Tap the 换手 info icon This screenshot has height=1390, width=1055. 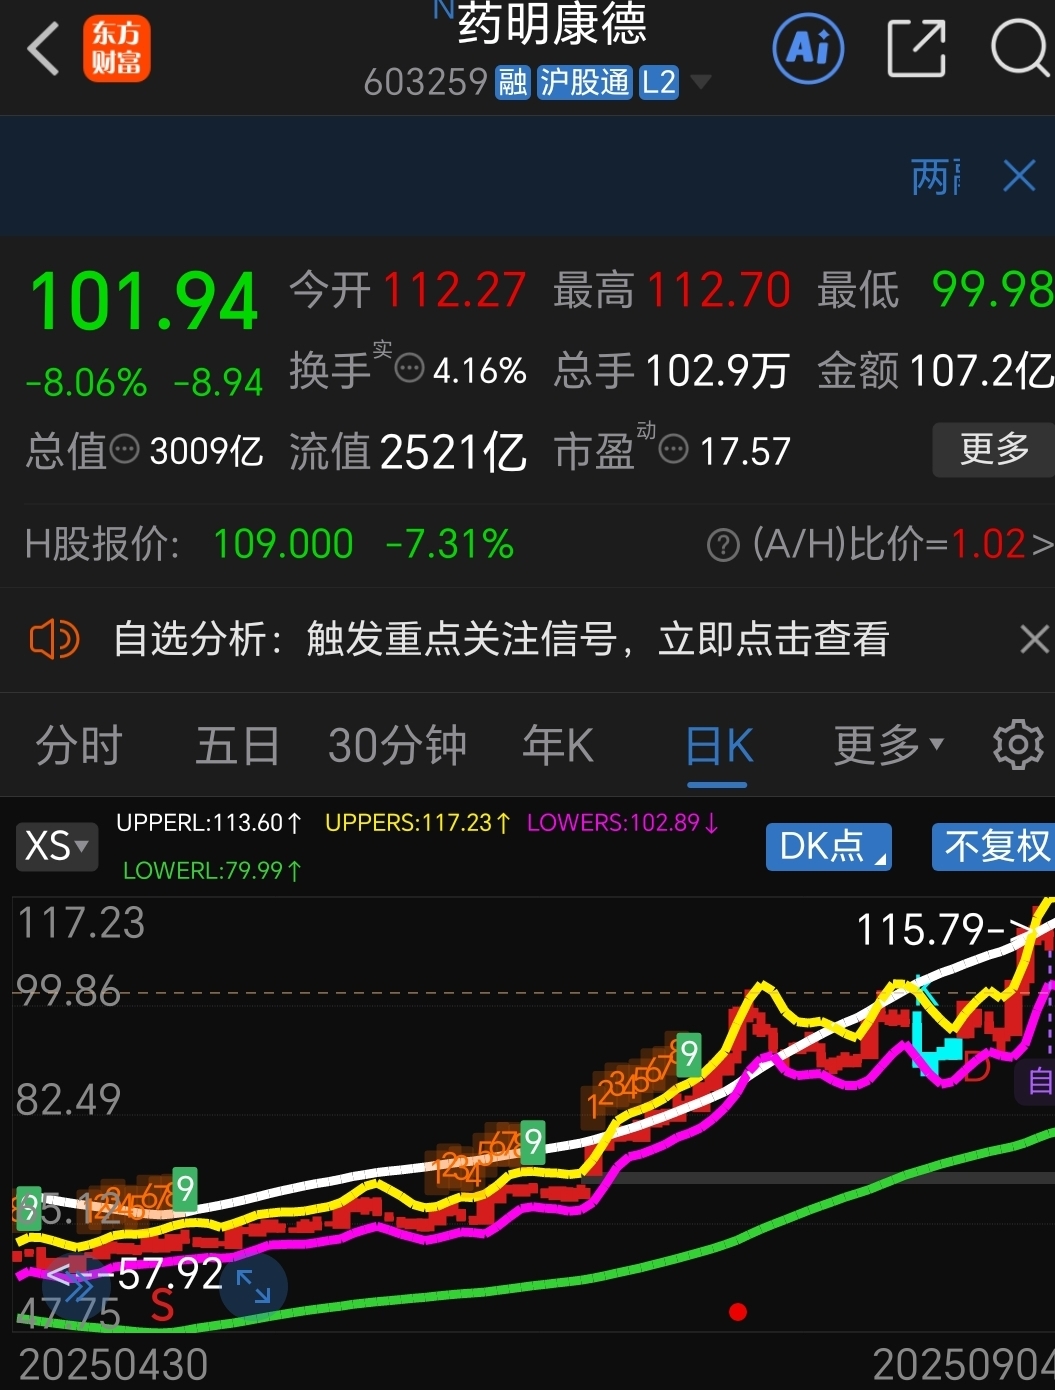409,370
